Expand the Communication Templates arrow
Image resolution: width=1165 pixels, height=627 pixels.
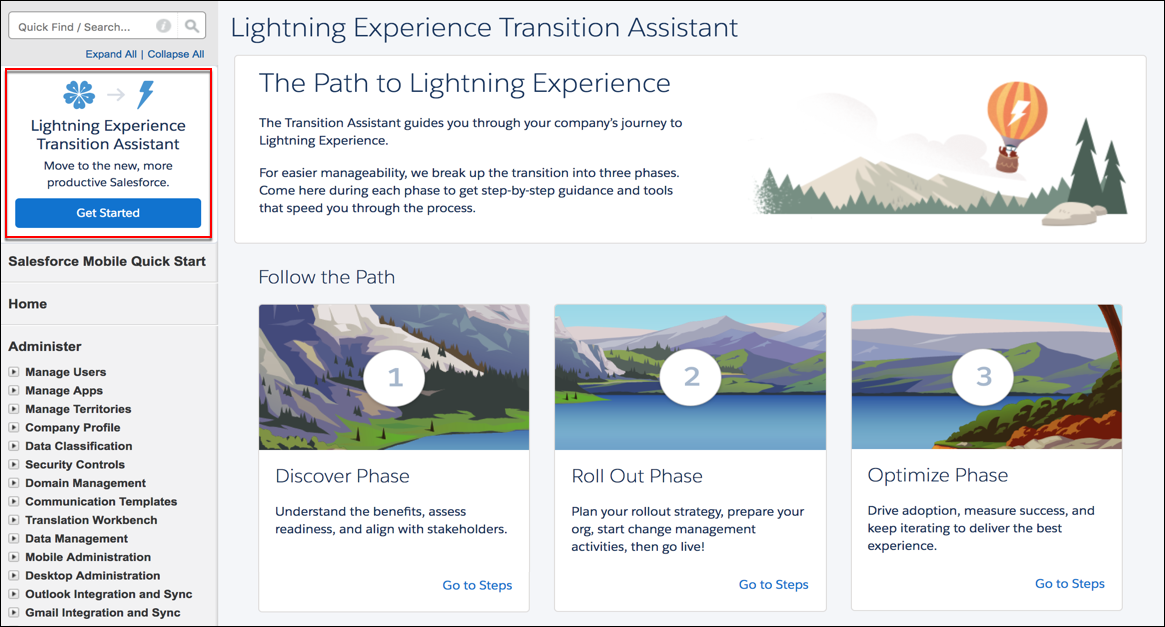click(13, 501)
